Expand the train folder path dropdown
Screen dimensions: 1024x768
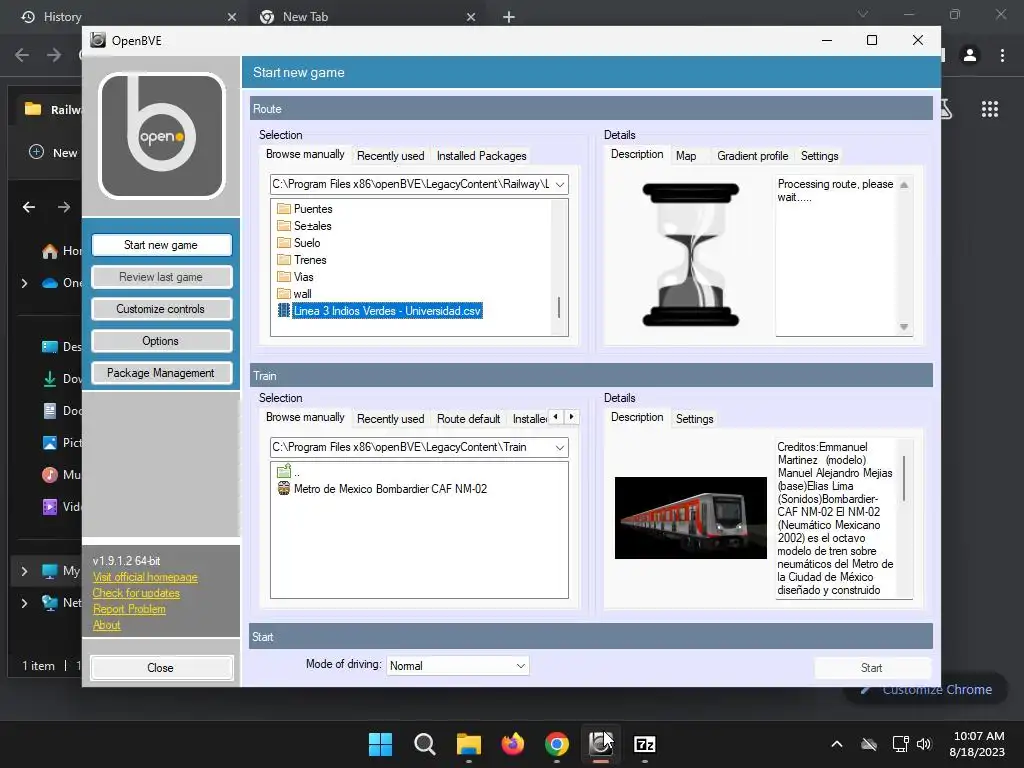[560, 448]
